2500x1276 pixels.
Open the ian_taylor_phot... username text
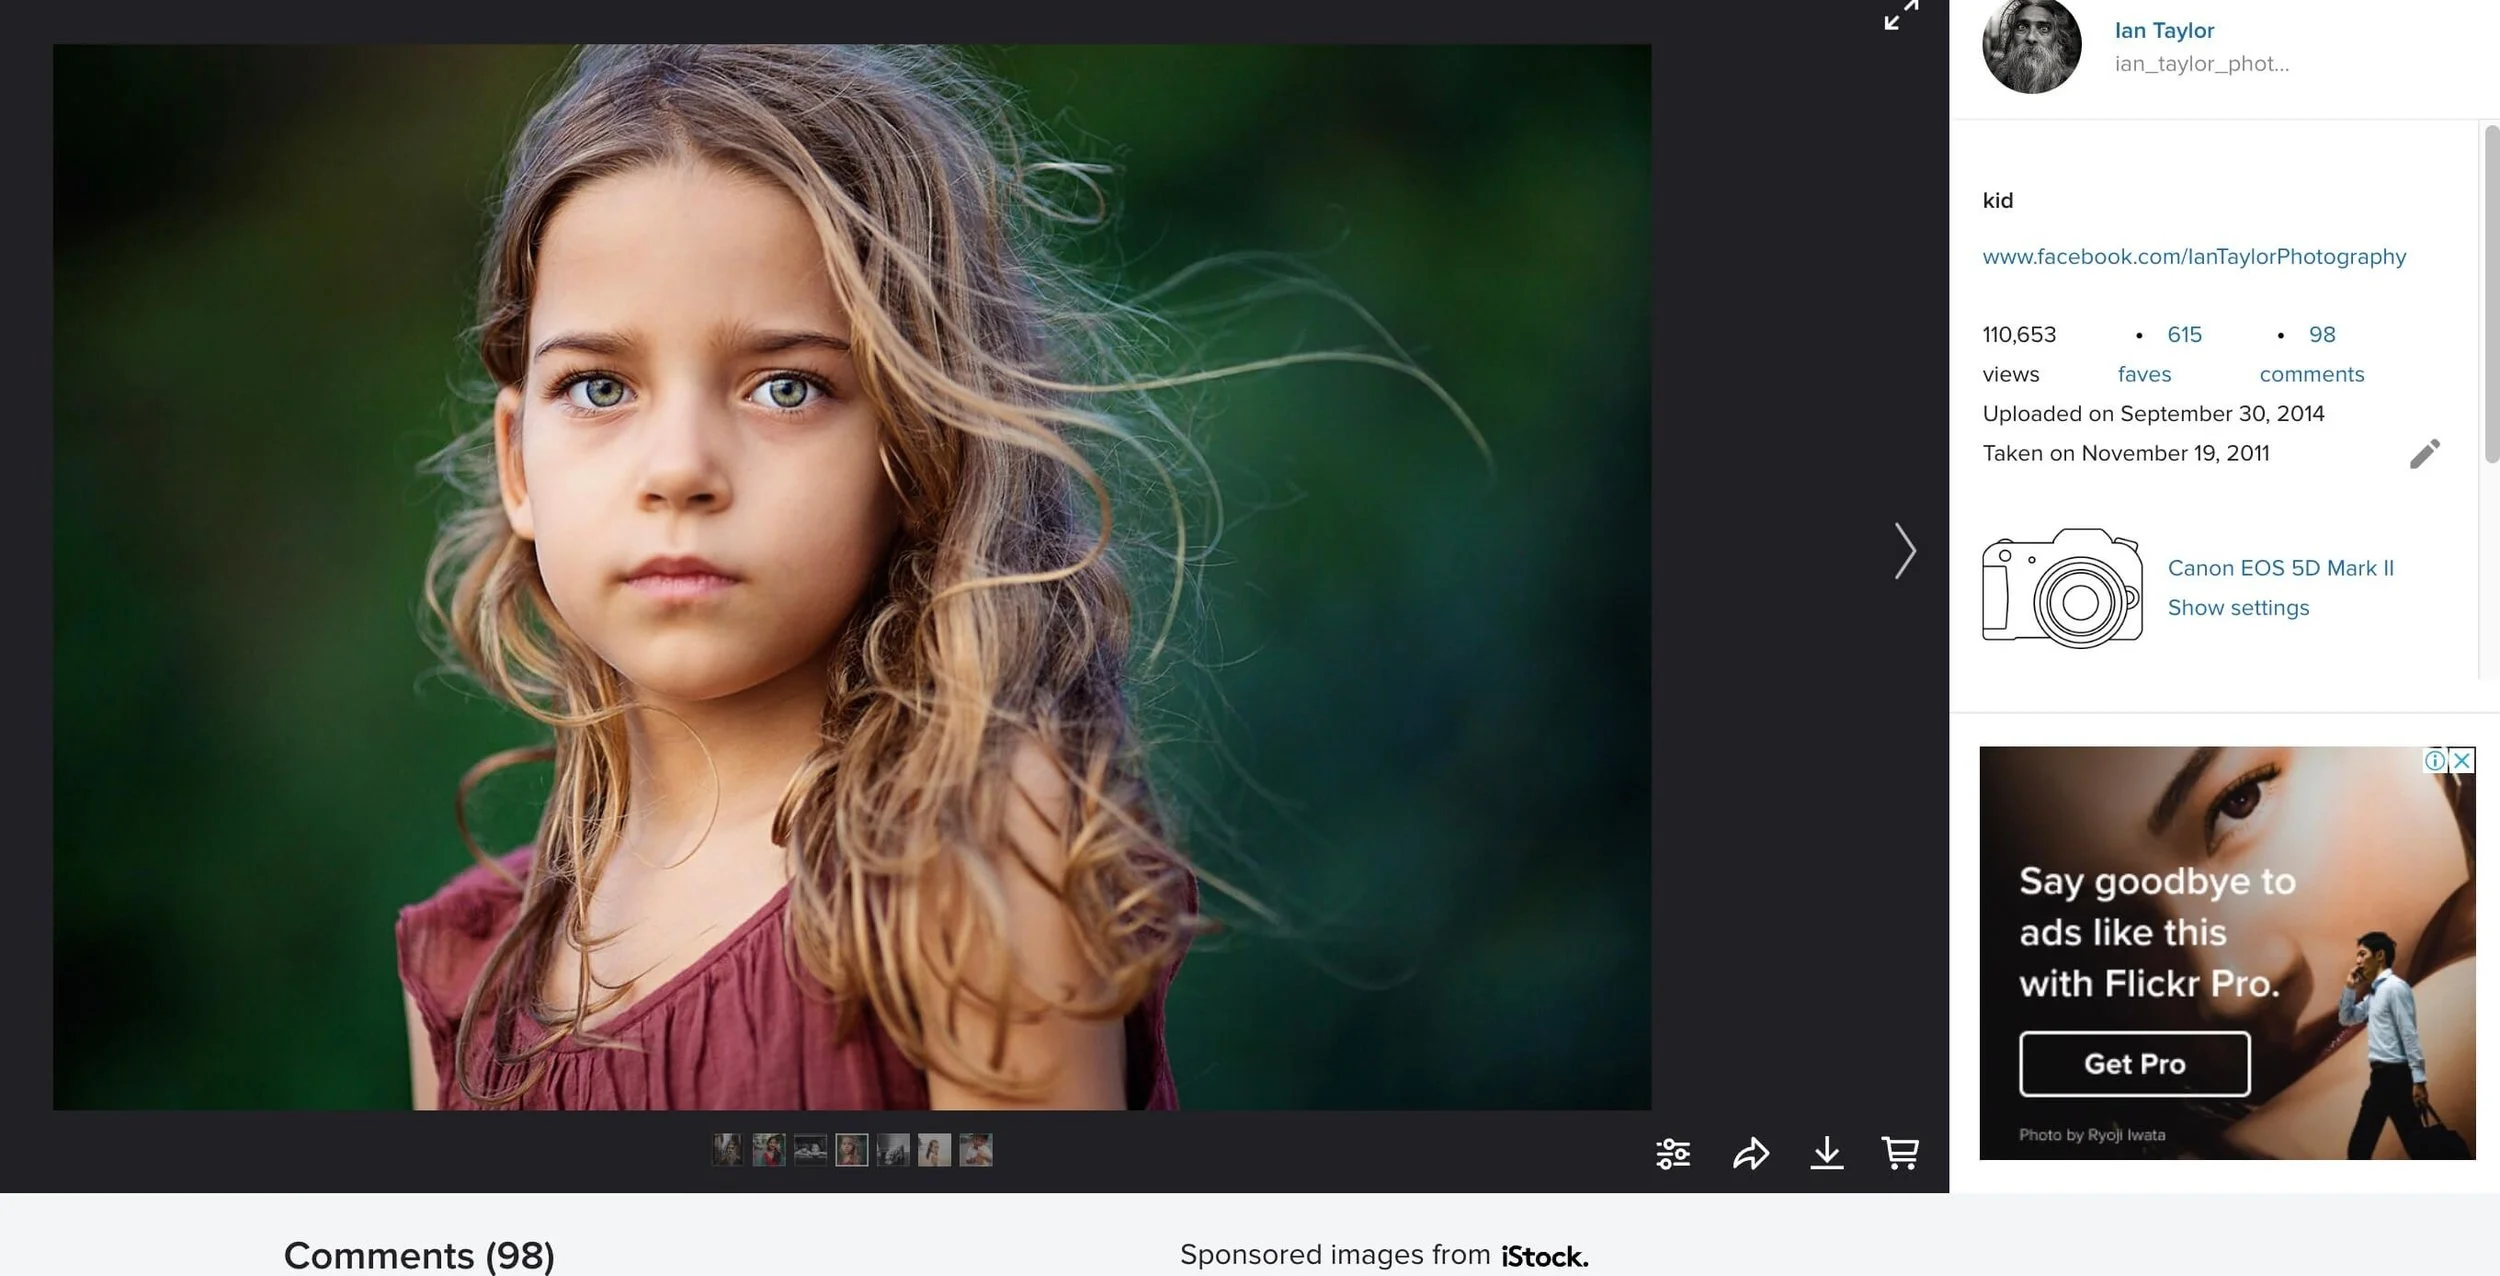pyautogui.click(x=2201, y=64)
